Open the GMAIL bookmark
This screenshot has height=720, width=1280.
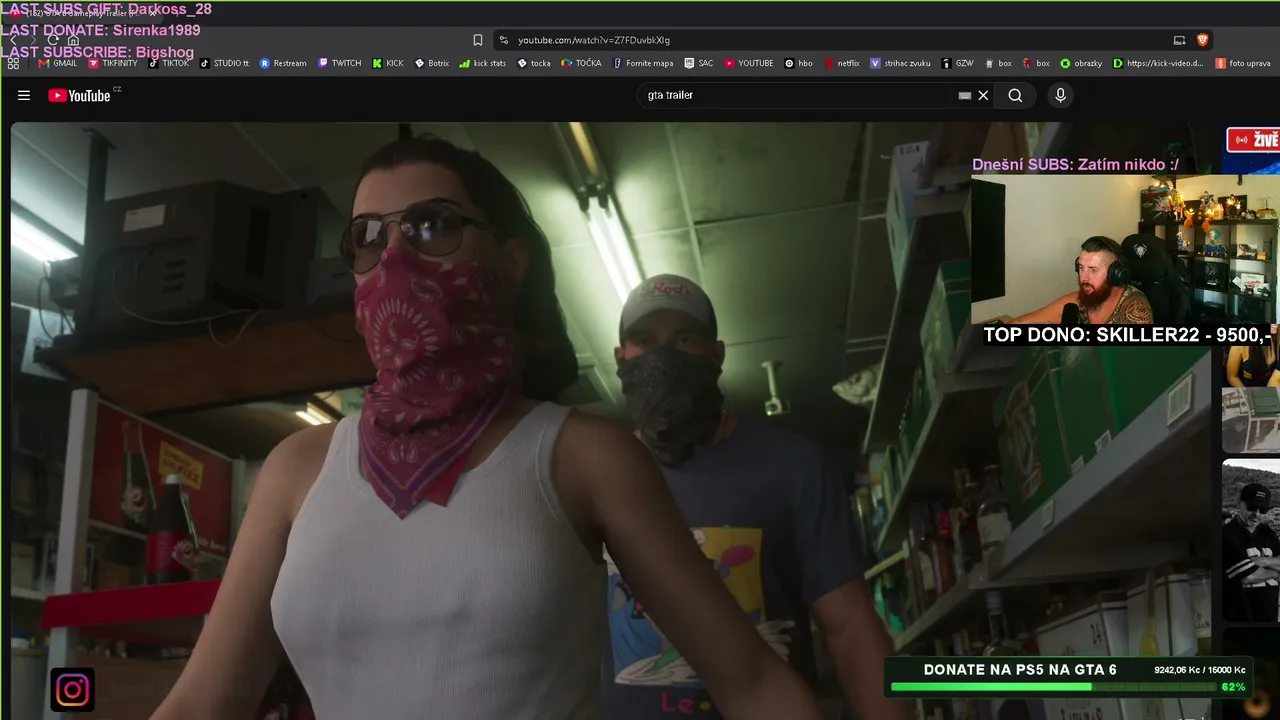57,63
